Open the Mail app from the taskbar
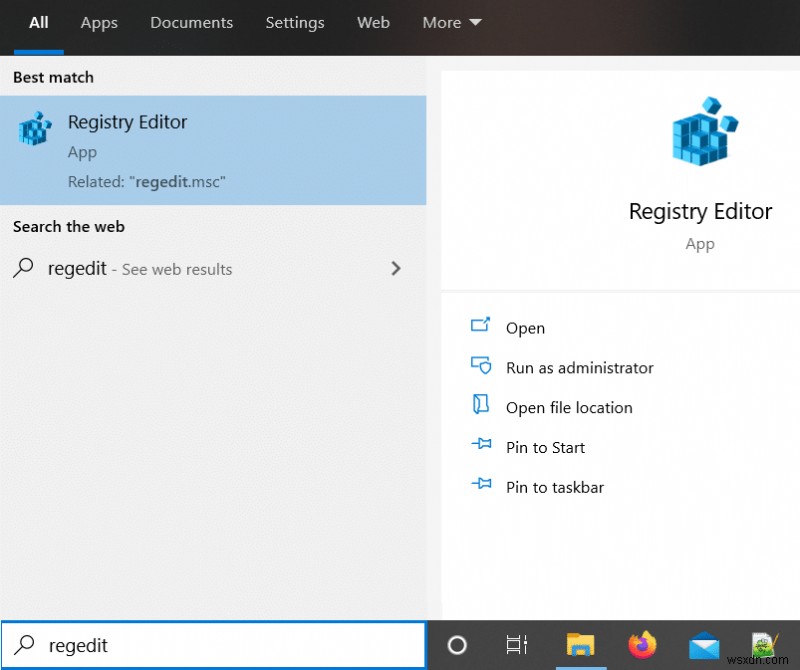This screenshot has height=670, width=800. [x=703, y=645]
